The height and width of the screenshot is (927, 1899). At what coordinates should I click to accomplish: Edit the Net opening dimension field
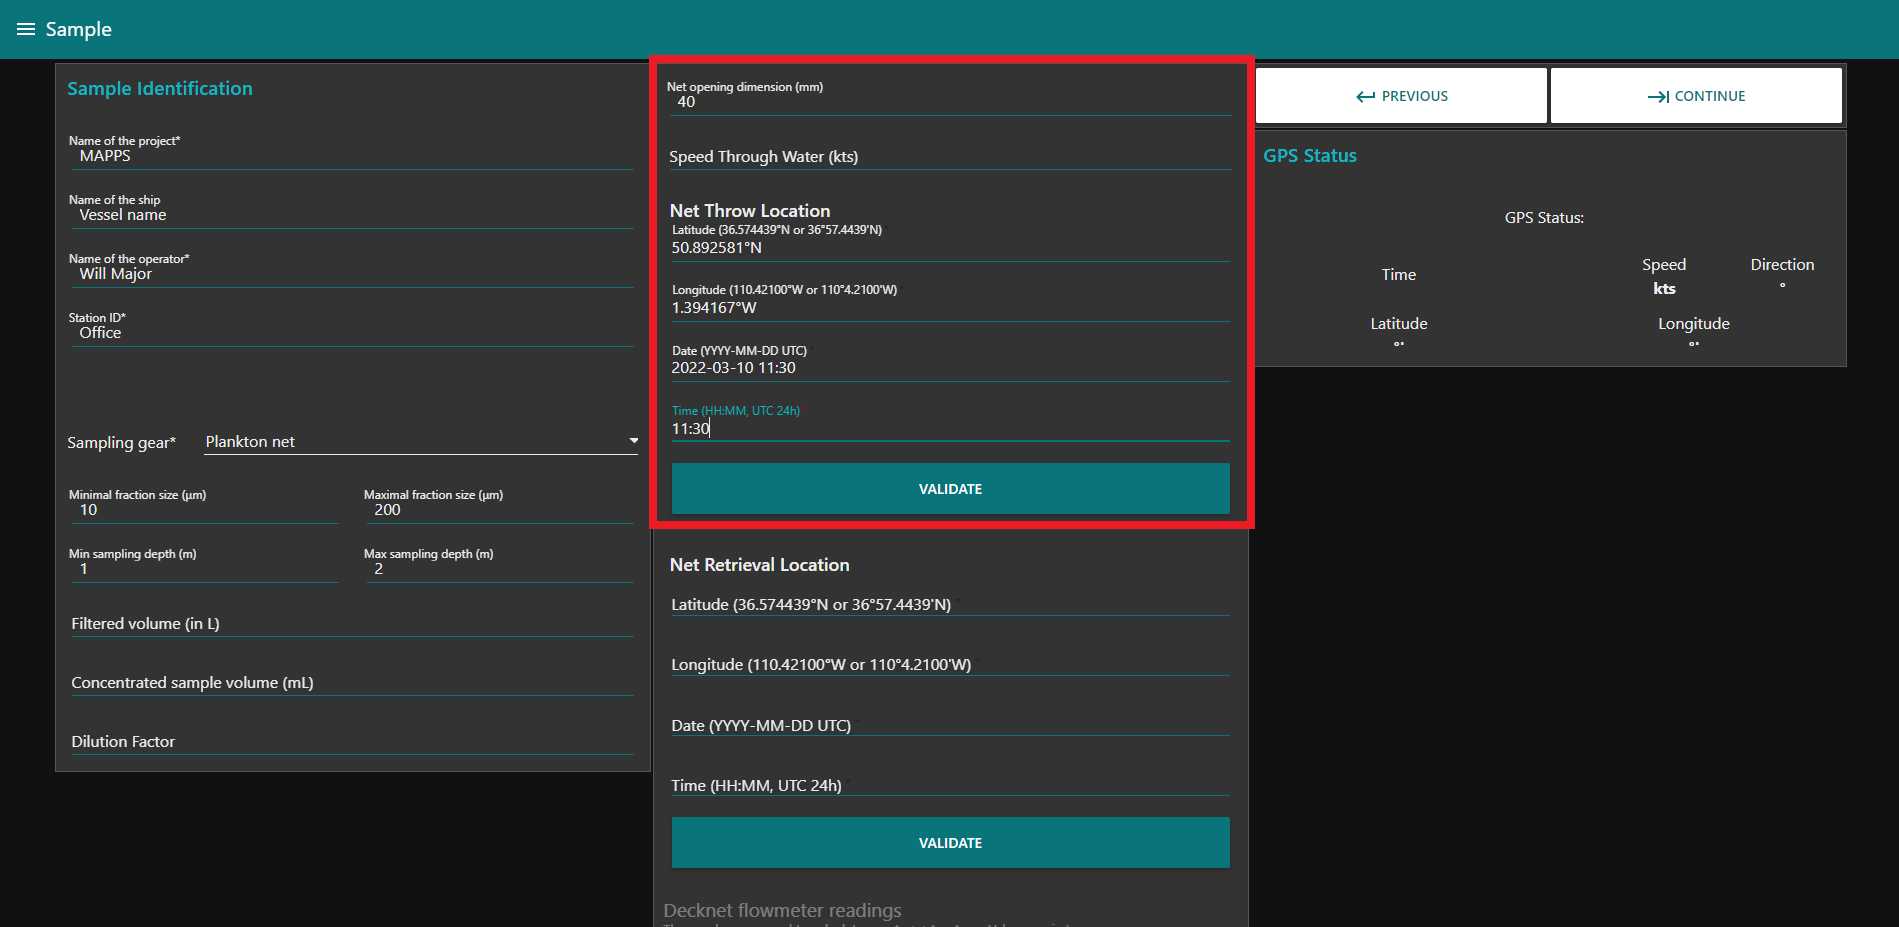click(x=949, y=102)
